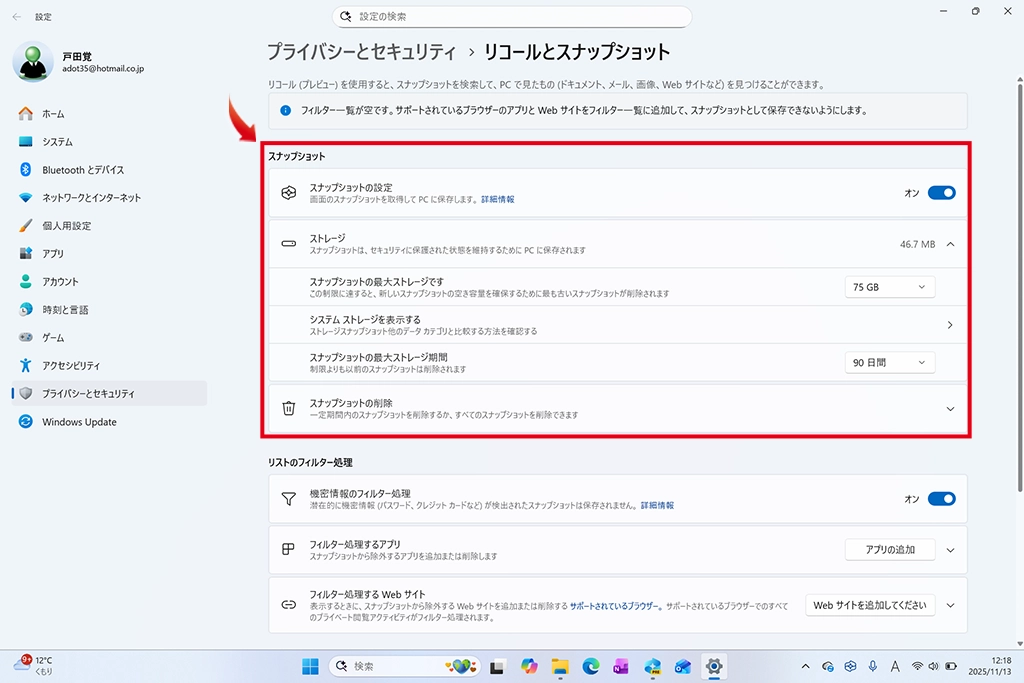Click the フィルター処理するアプリ icon
The width and height of the screenshot is (1024, 683).
point(288,549)
